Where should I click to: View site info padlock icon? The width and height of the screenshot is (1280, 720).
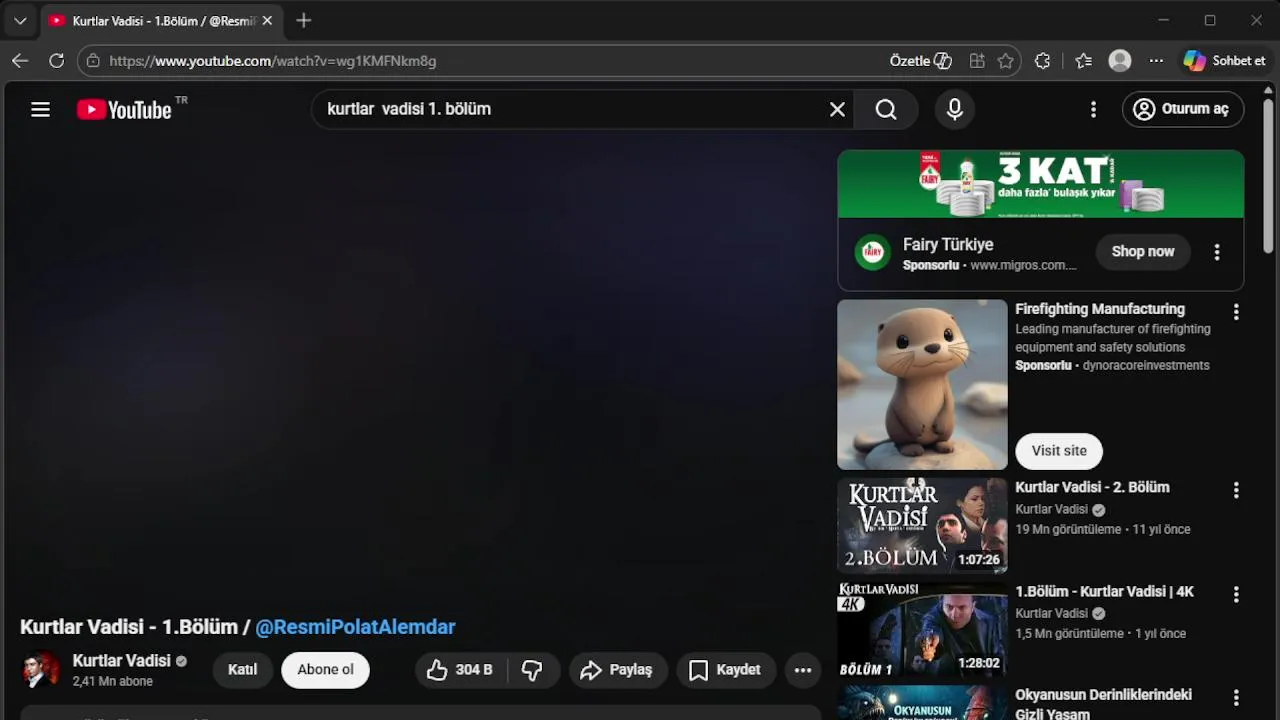93,61
